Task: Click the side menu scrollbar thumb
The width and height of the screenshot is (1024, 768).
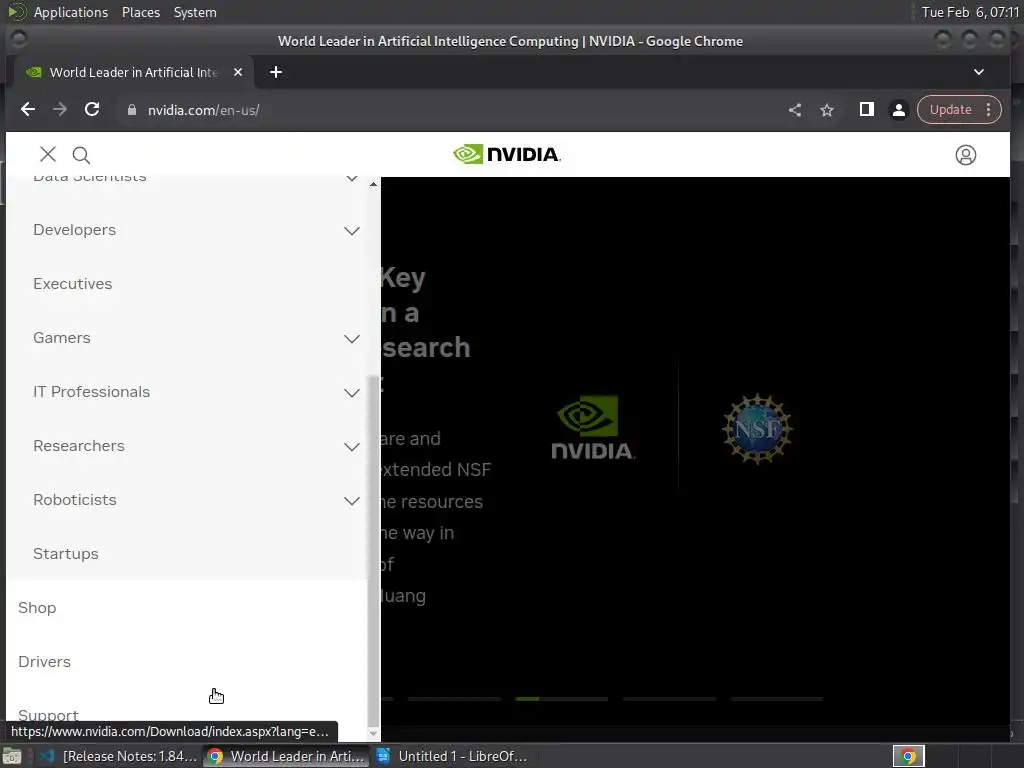Action: [373, 550]
